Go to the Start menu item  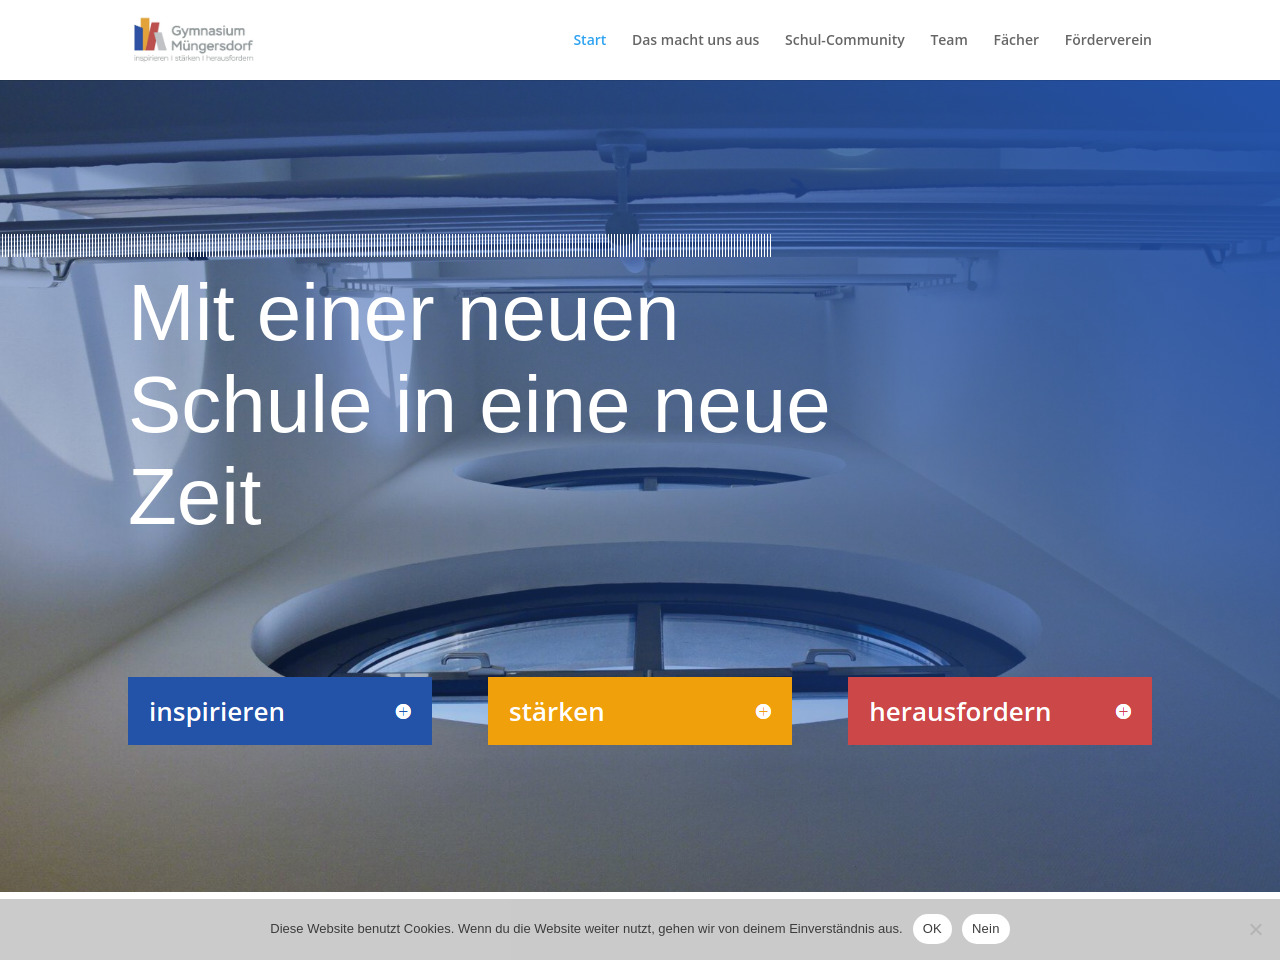tap(589, 40)
